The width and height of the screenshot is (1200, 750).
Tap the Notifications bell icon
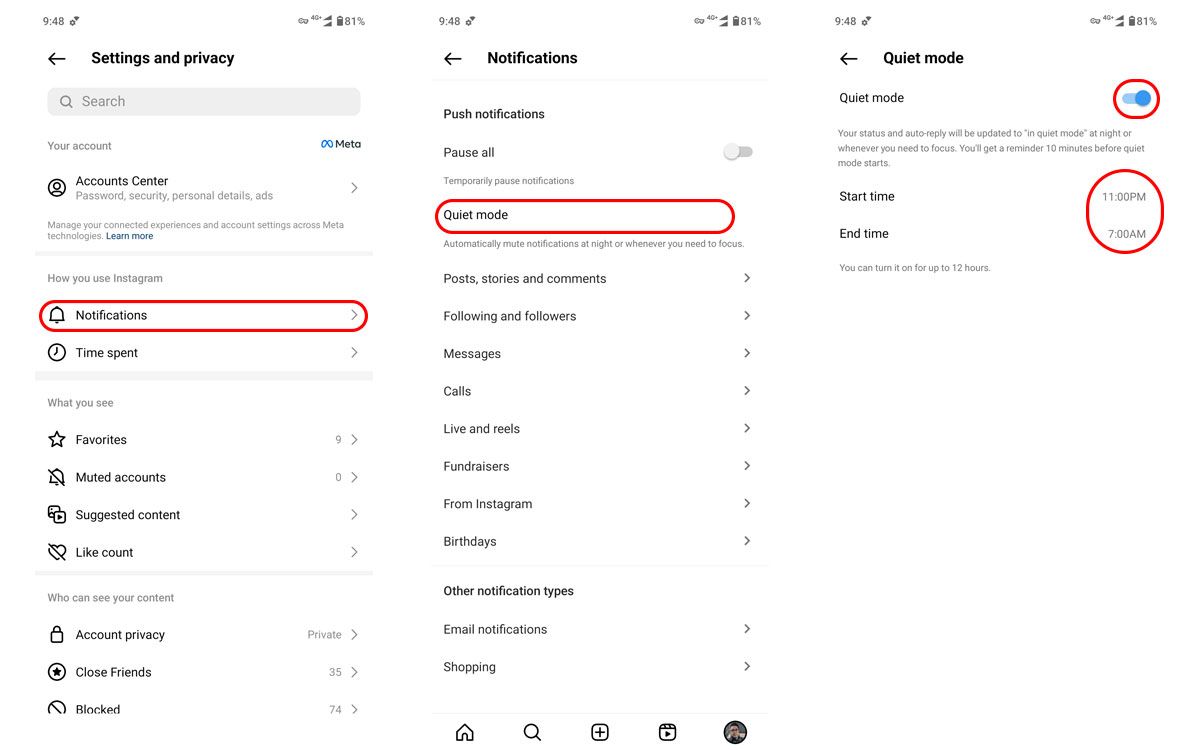(x=57, y=316)
